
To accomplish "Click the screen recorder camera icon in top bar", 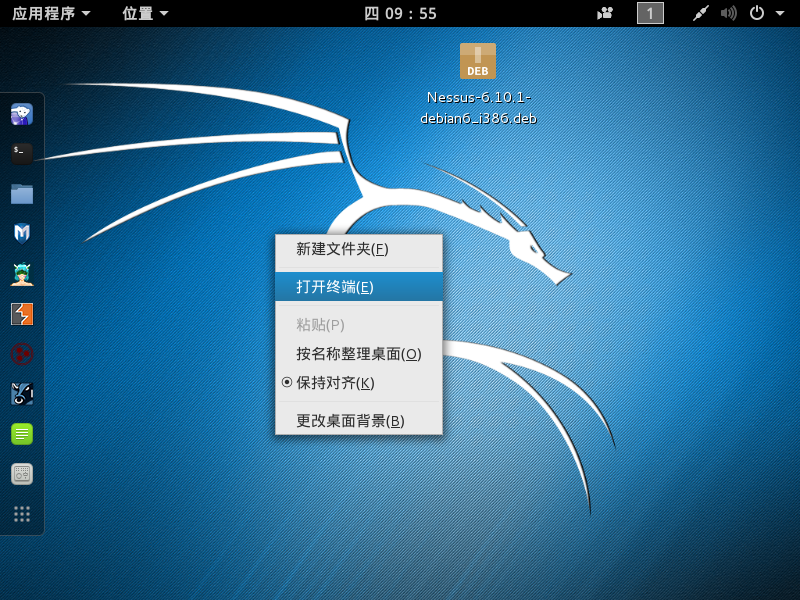I will [605, 13].
